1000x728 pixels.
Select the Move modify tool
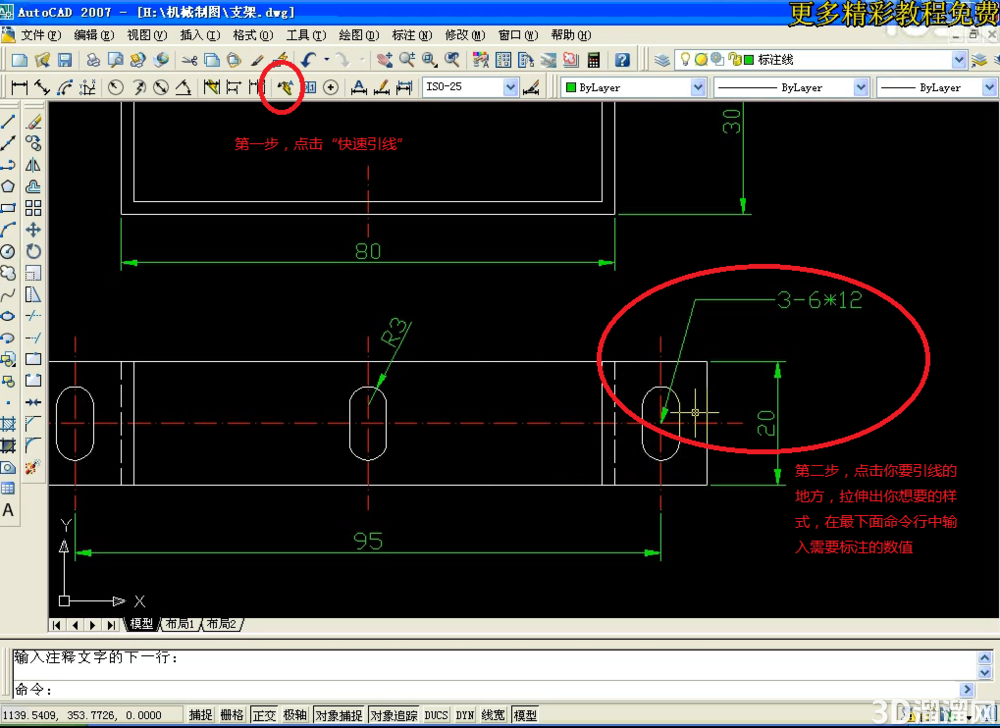pos(33,229)
